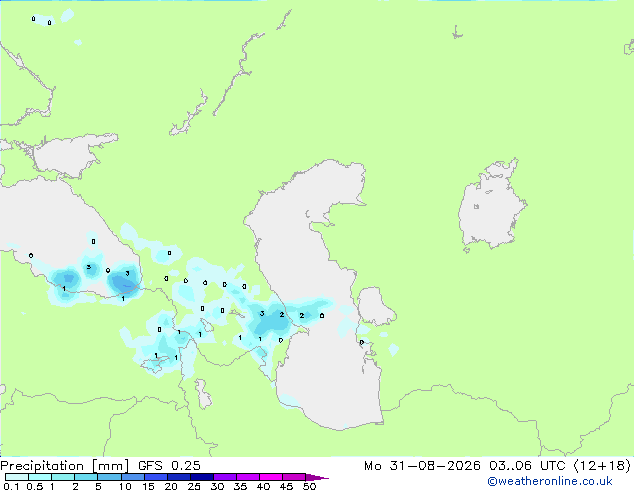The width and height of the screenshot is (634, 490).
Task: Click the Kara-Bogaz-Gol lagoon east of Caspian
Action: click(x=376, y=306)
